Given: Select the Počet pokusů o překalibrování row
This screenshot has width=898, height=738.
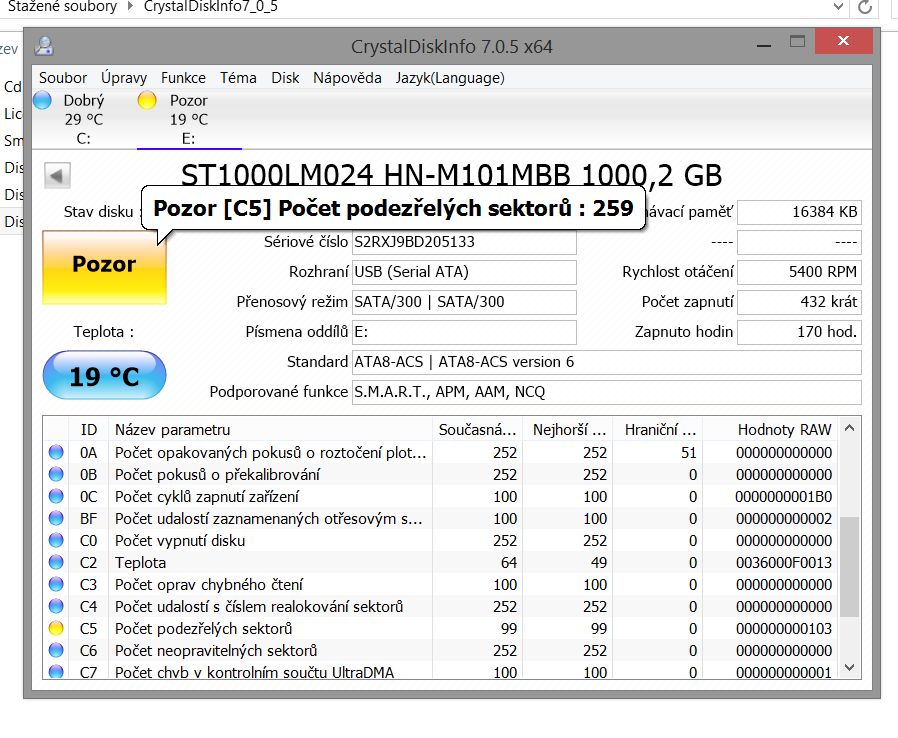Looking at the screenshot, I should 441,475.
